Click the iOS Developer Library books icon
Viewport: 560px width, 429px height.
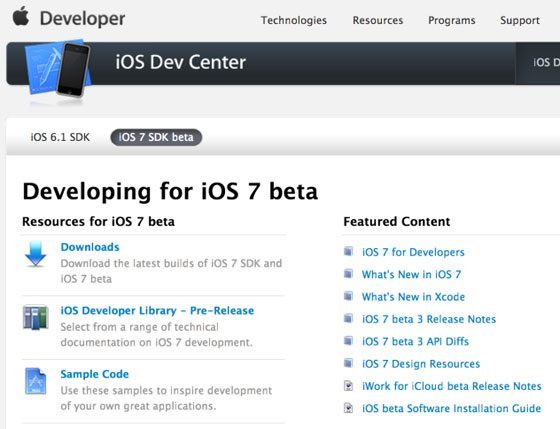click(x=35, y=317)
